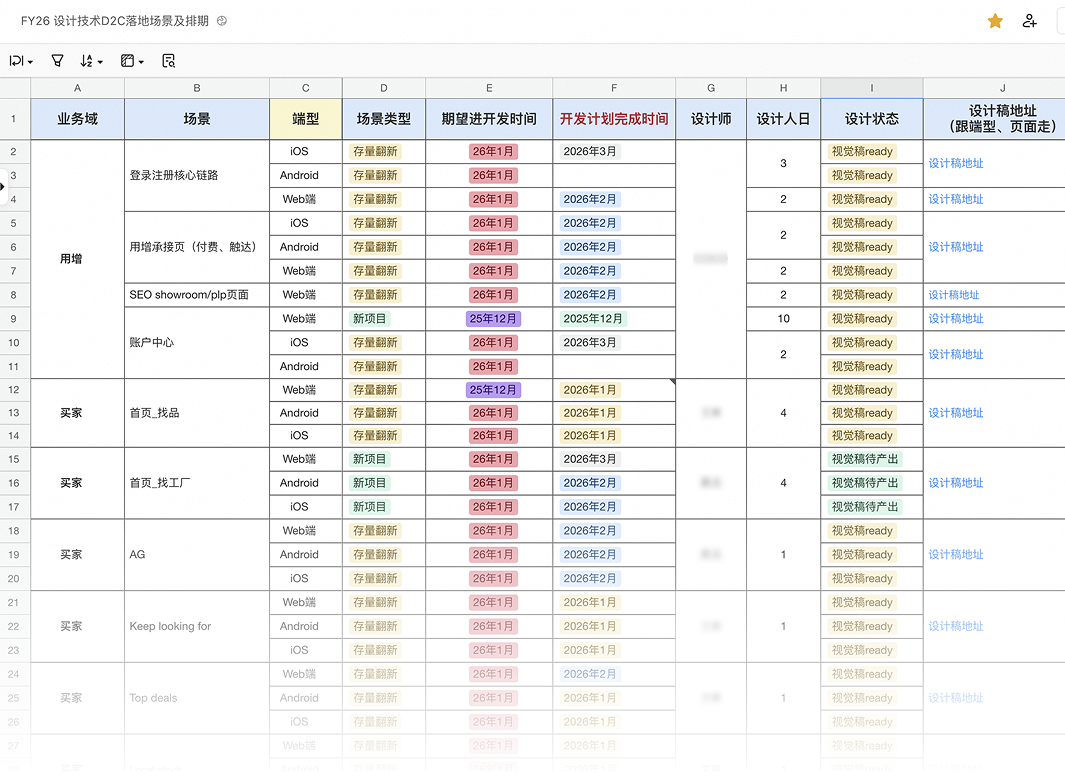
Task: Click the purple 25年12月 tag in row 12
Action: 493,390
